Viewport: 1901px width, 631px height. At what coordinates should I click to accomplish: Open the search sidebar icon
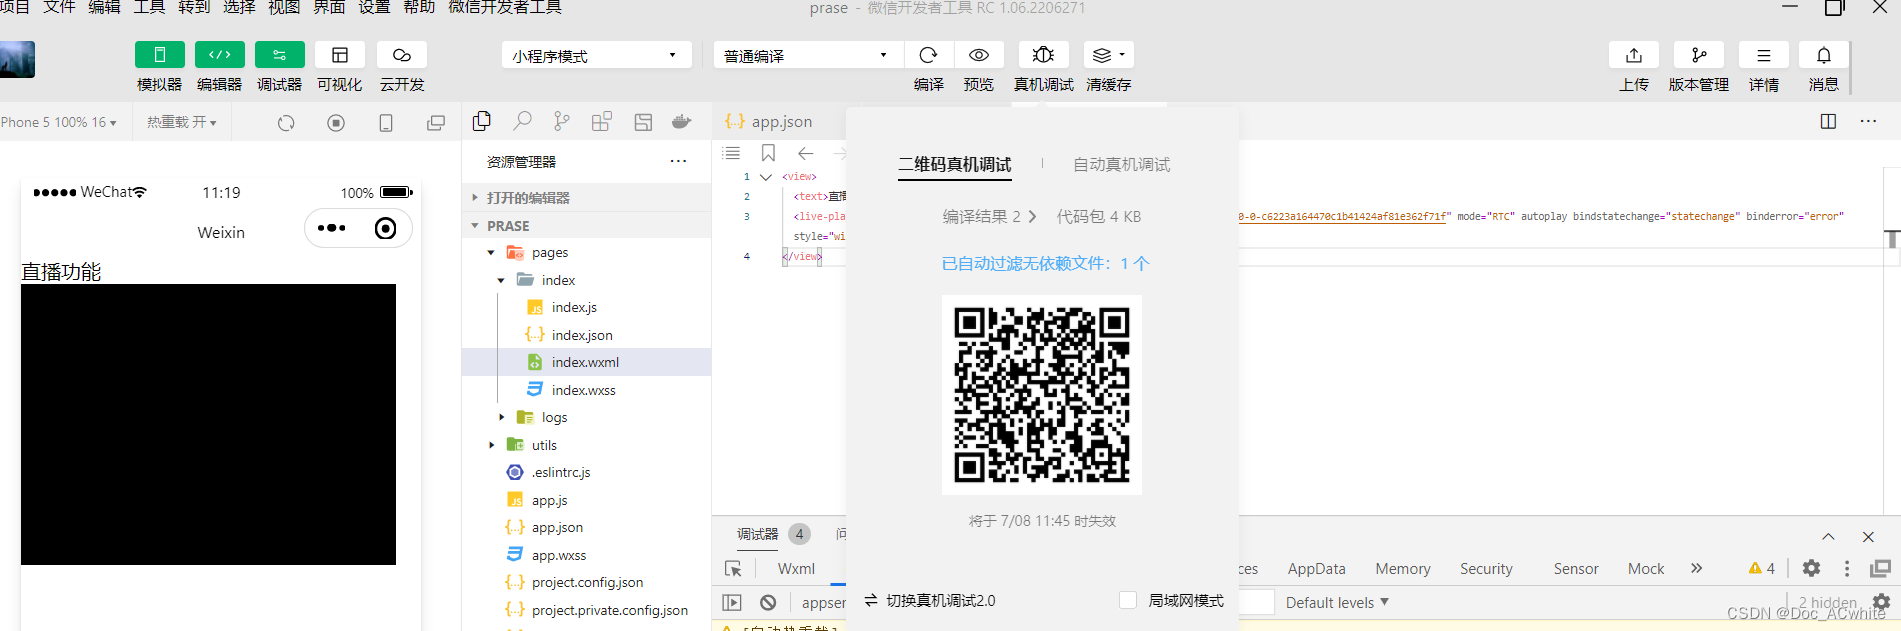pos(522,122)
